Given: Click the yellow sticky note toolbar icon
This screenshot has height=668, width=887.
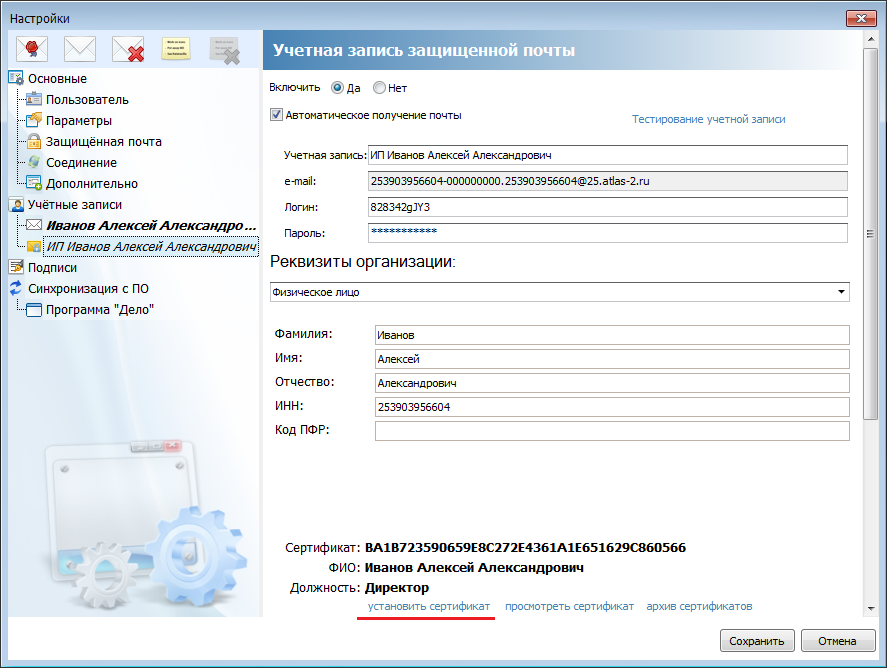Looking at the screenshot, I should 176,49.
